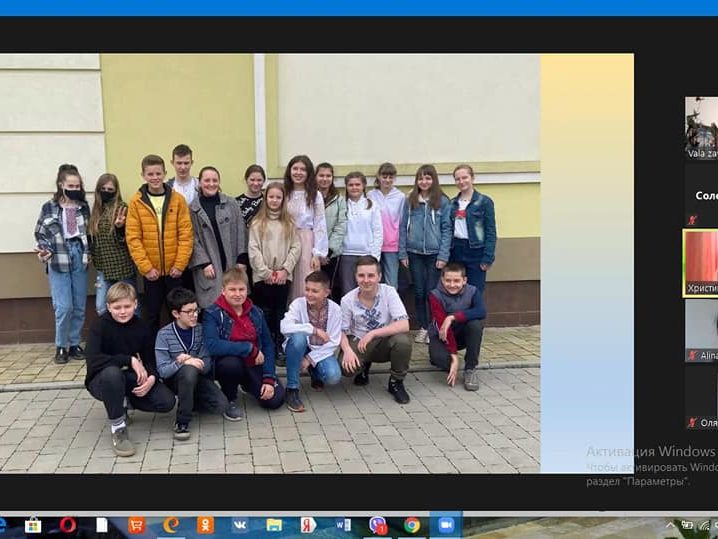Open Viber with unread notification badge

(378, 525)
